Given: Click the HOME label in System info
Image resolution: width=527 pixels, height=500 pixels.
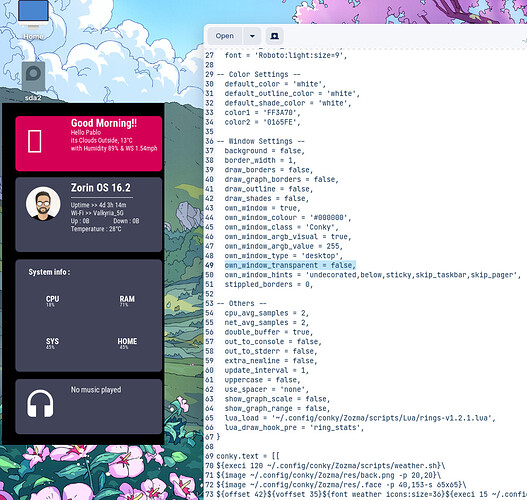Looking at the screenshot, I should (127, 341).
